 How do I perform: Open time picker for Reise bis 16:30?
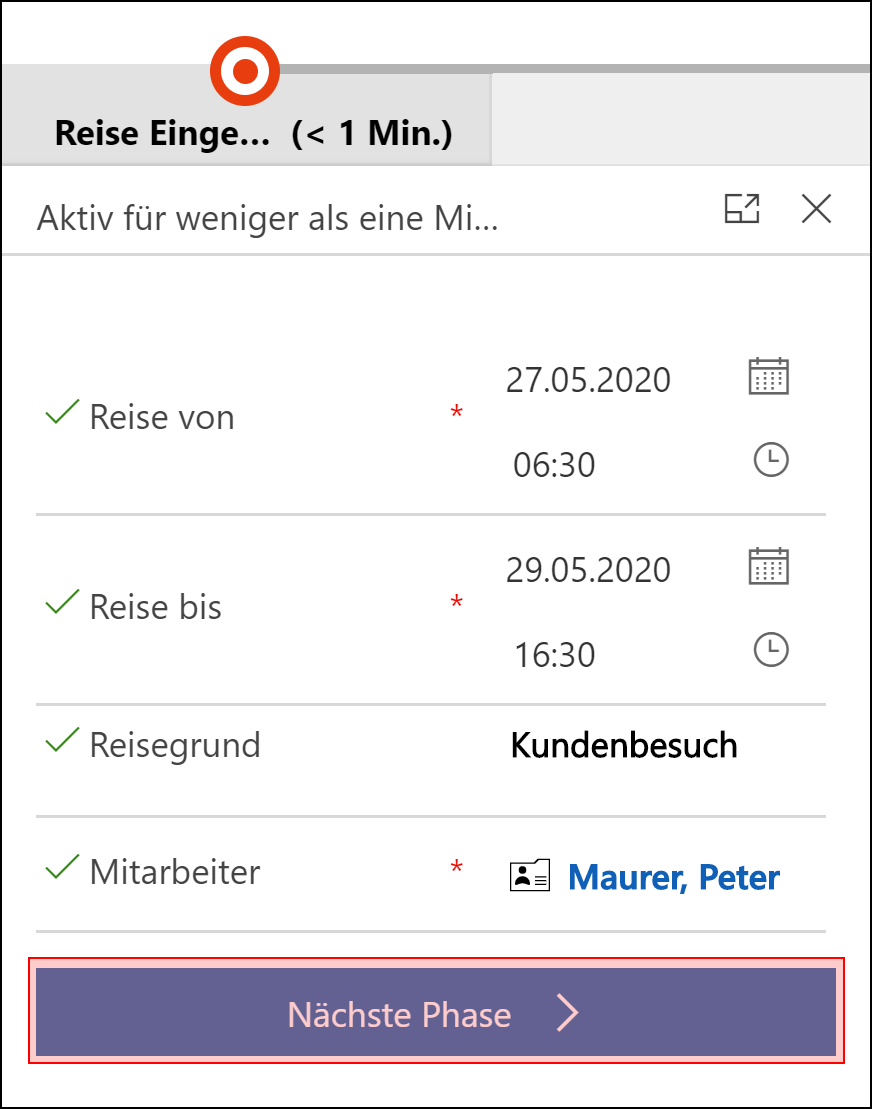(x=771, y=649)
